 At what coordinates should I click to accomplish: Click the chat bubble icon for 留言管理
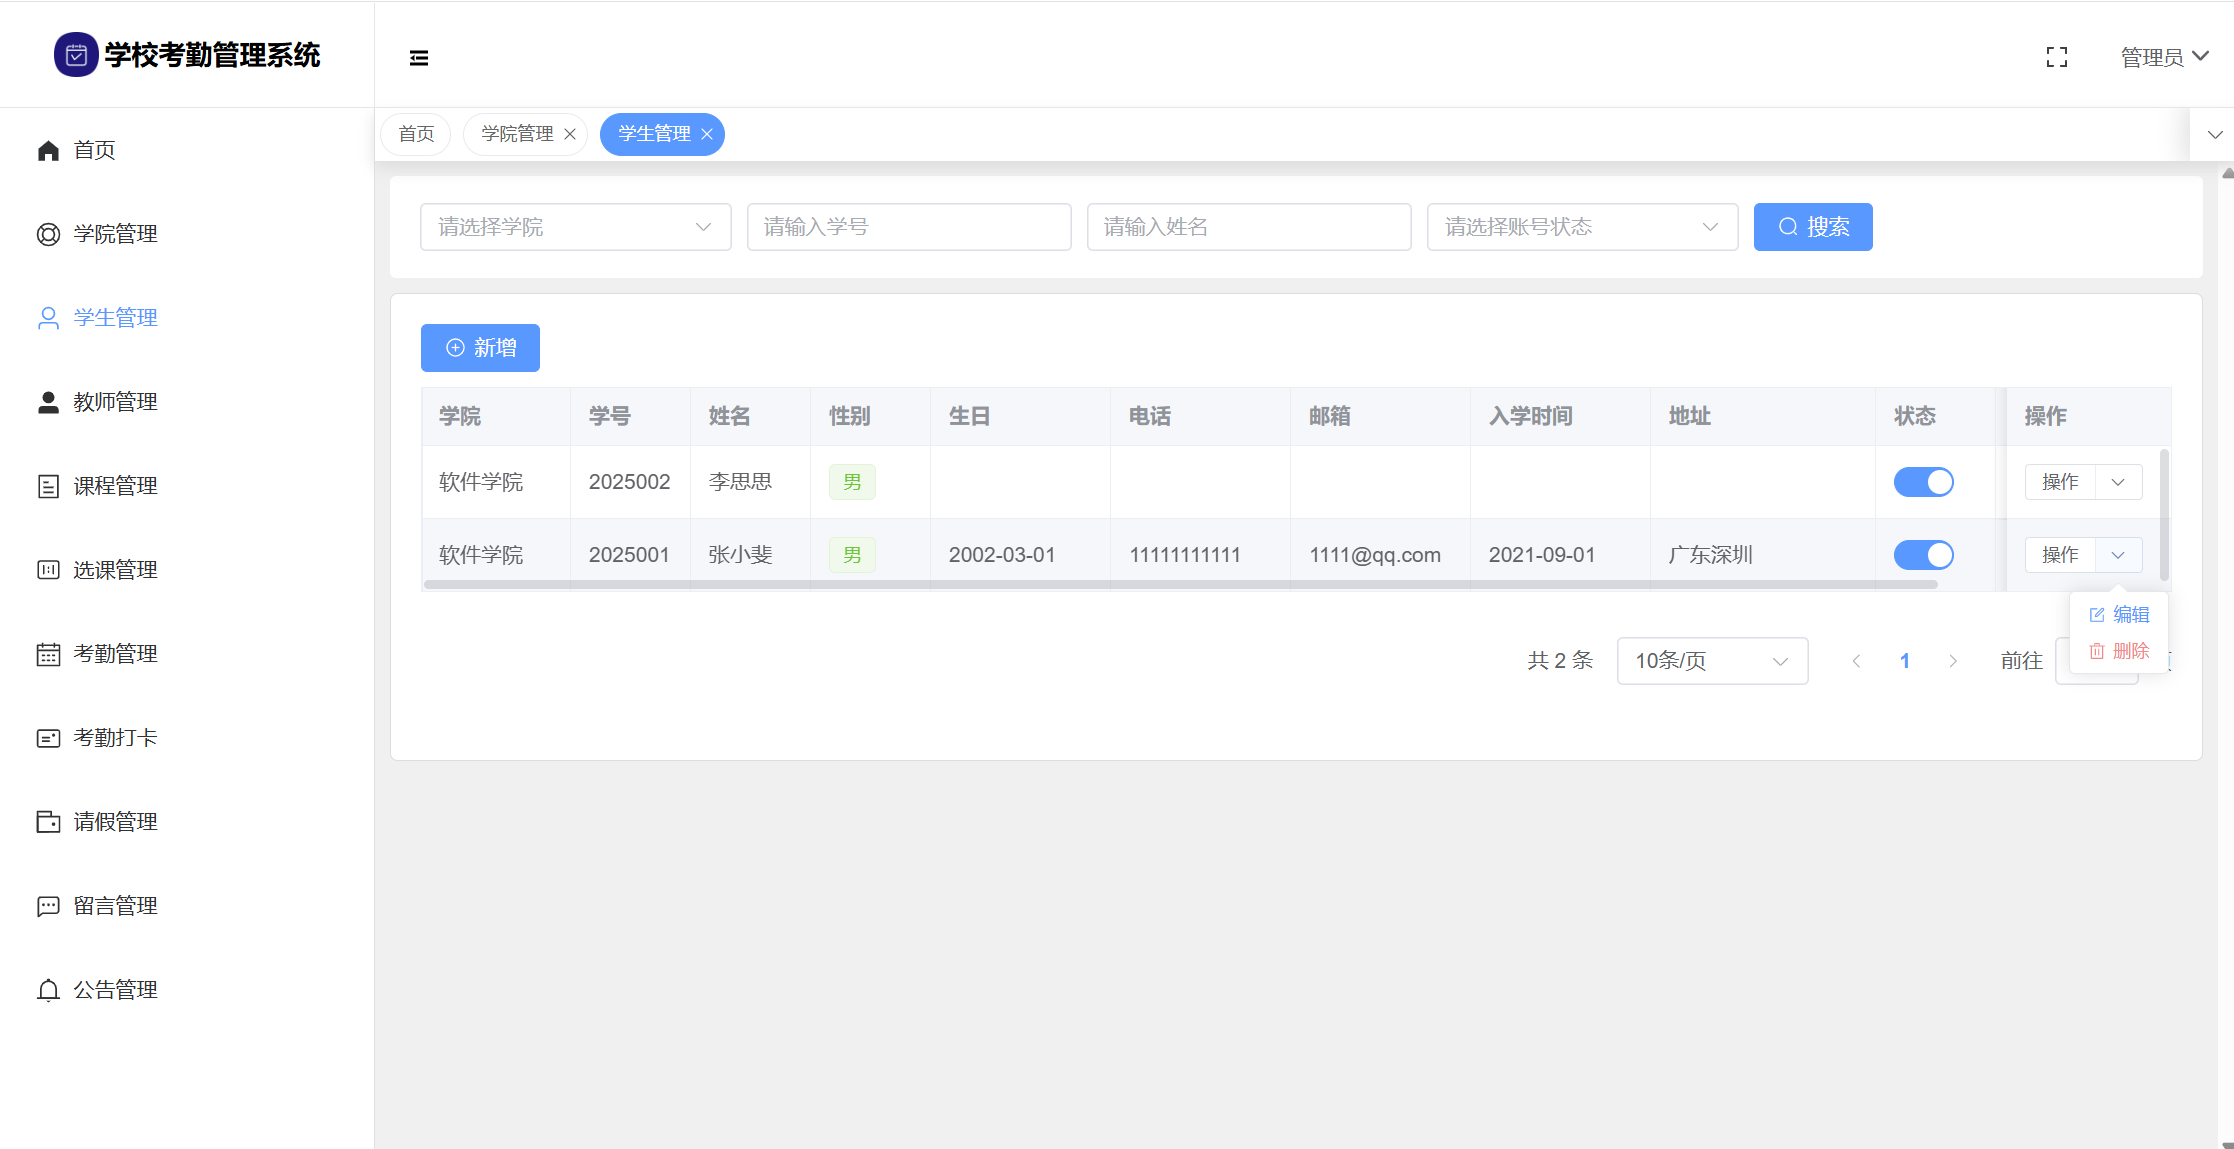coord(48,906)
